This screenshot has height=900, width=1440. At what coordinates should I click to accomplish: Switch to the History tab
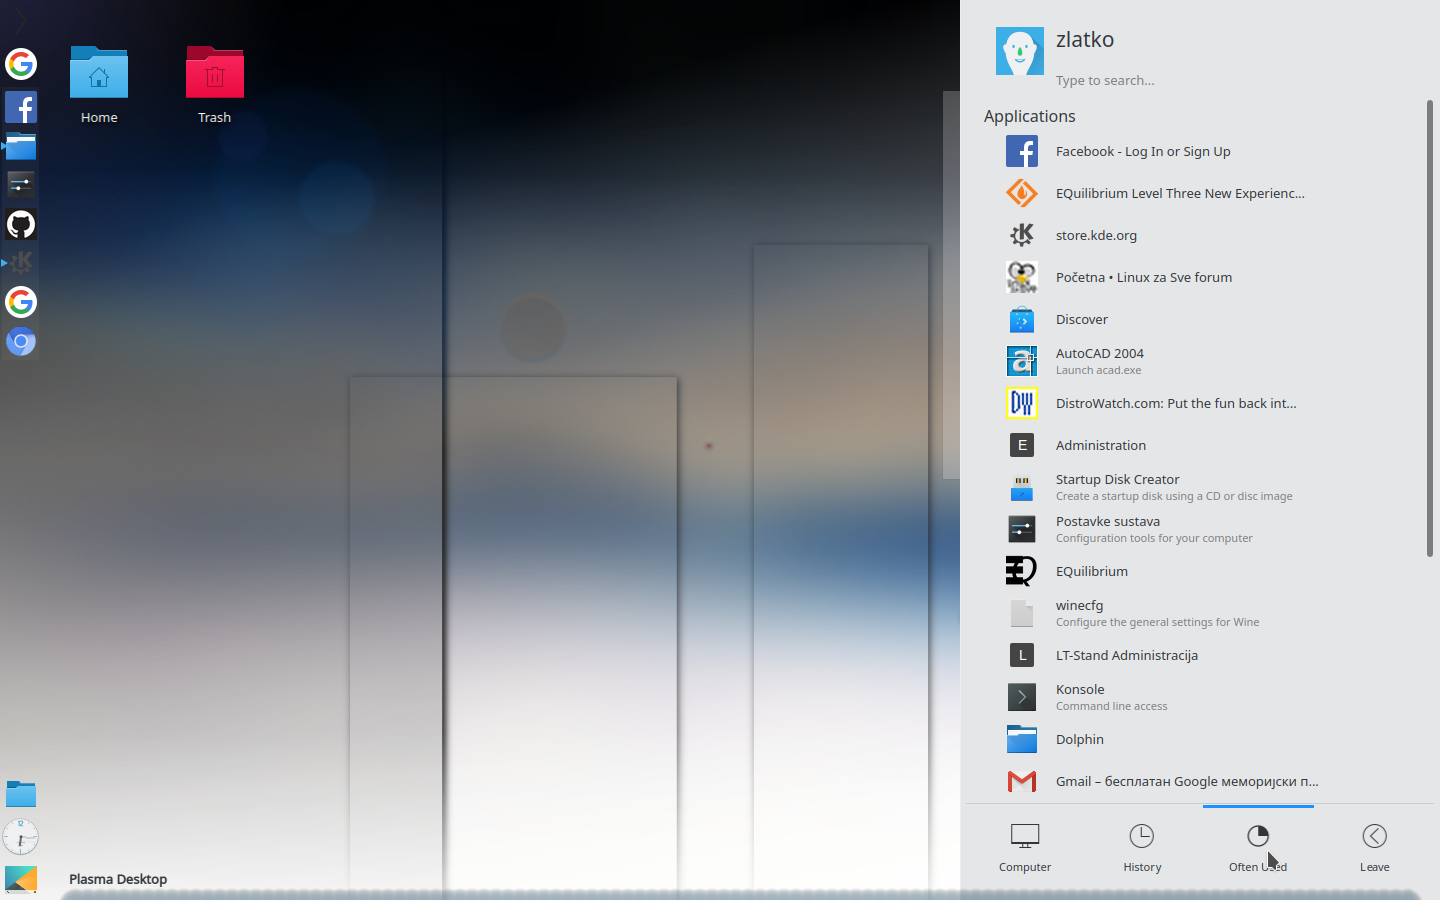1142,848
